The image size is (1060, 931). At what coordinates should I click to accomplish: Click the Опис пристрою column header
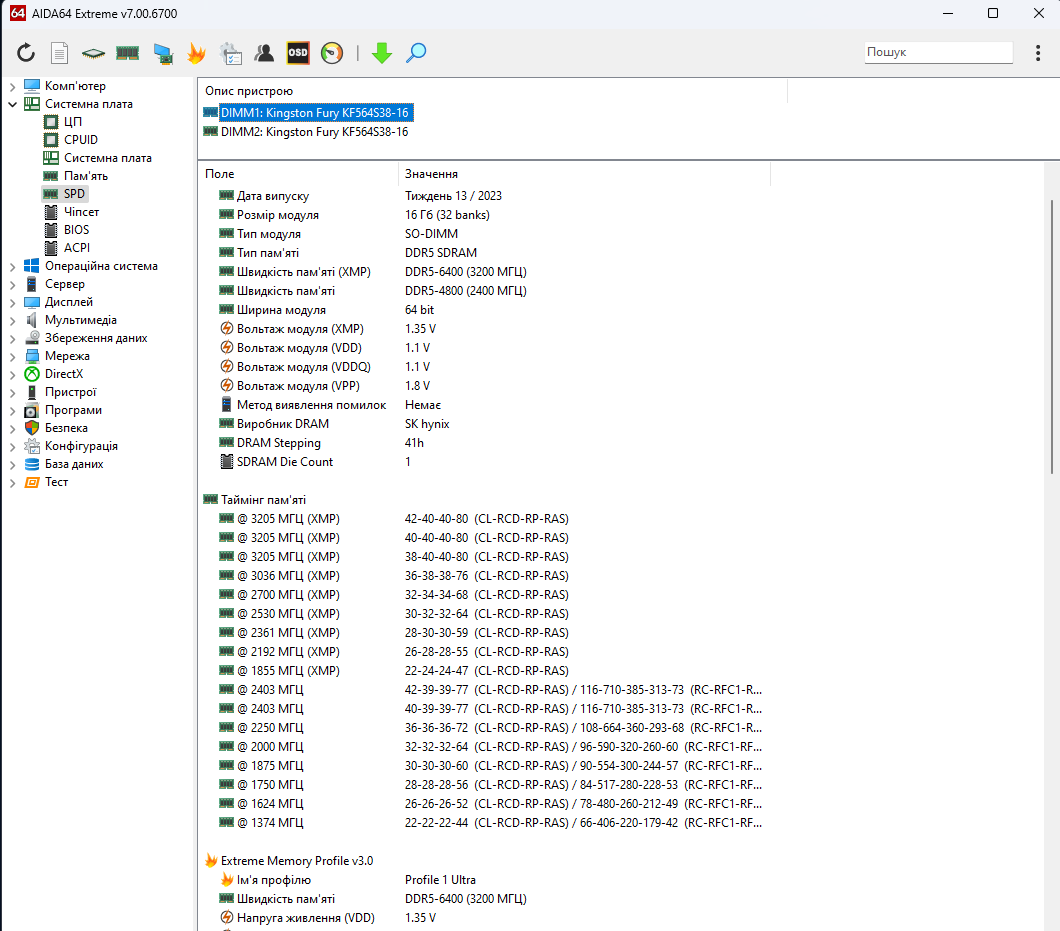coord(492,91)
